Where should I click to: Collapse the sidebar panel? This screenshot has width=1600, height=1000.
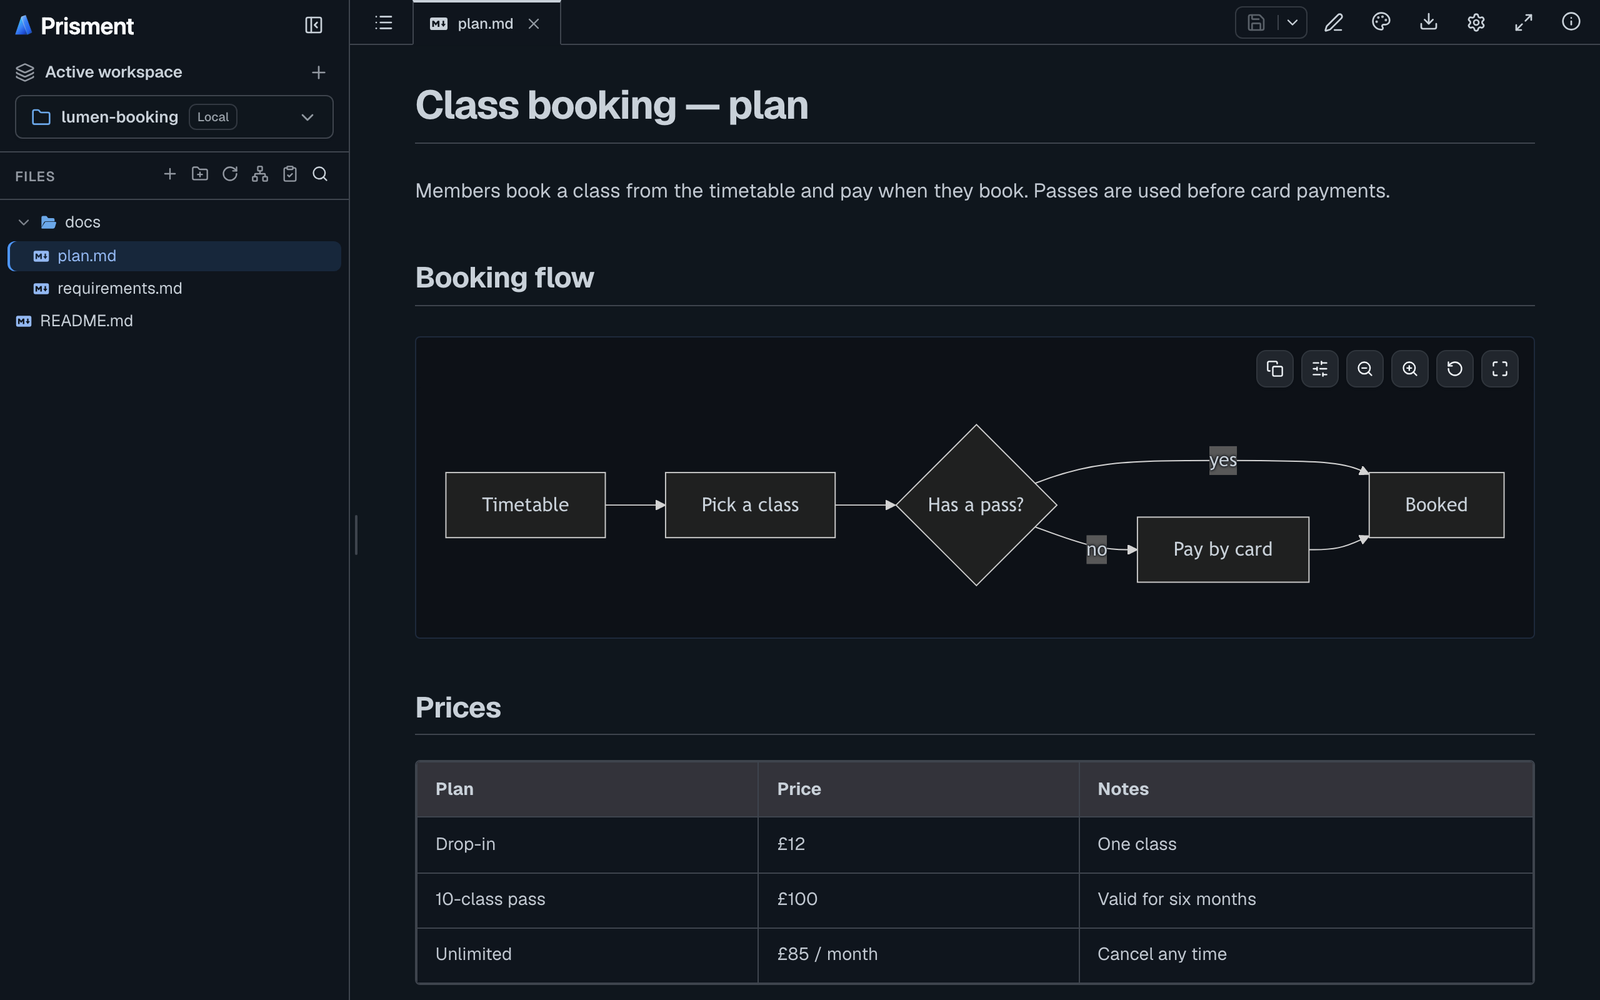click(313, 25)
